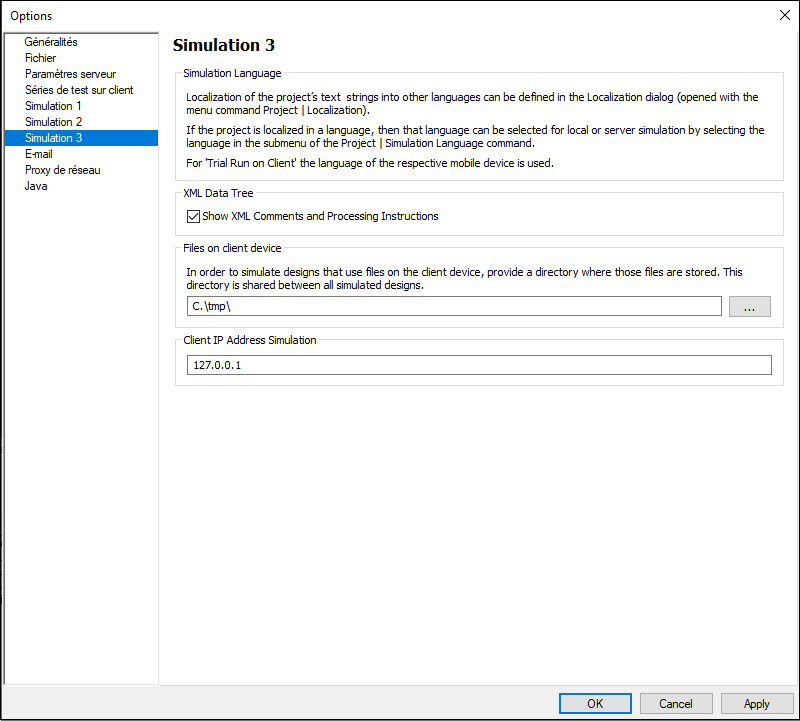Open Séries de test sur client
The height and width of the screenshot is (721, 800).
79,90
